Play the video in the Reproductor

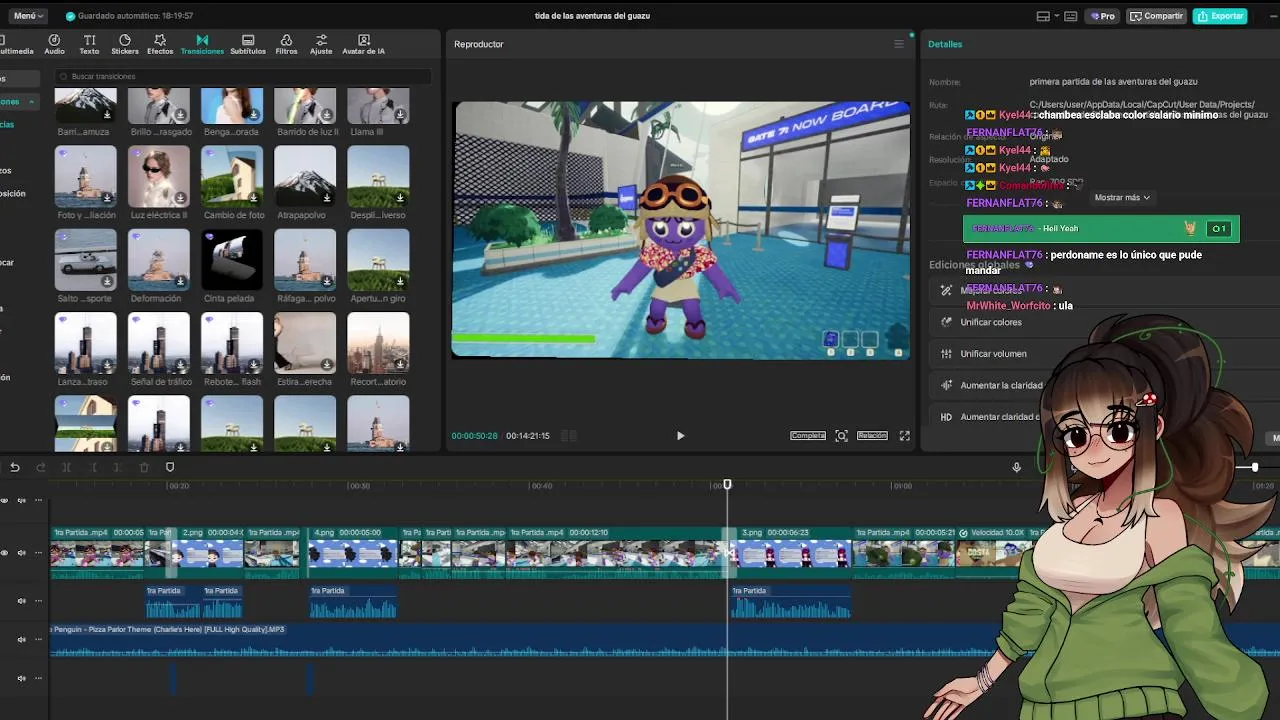[x=680, y=436]
